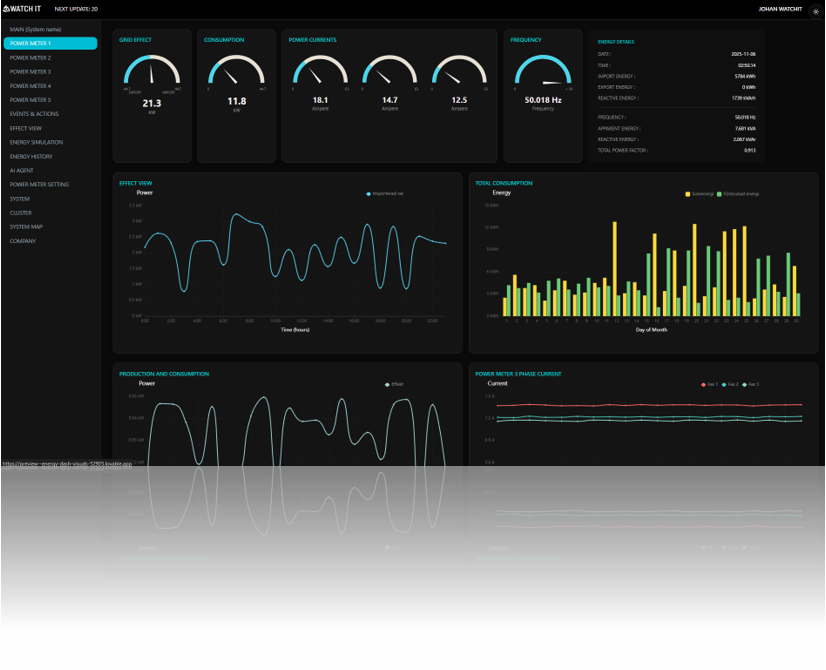Toggle the Importerad legend in Effect View
The width and height of the screenshot is (826, 670).
[385, 194]
